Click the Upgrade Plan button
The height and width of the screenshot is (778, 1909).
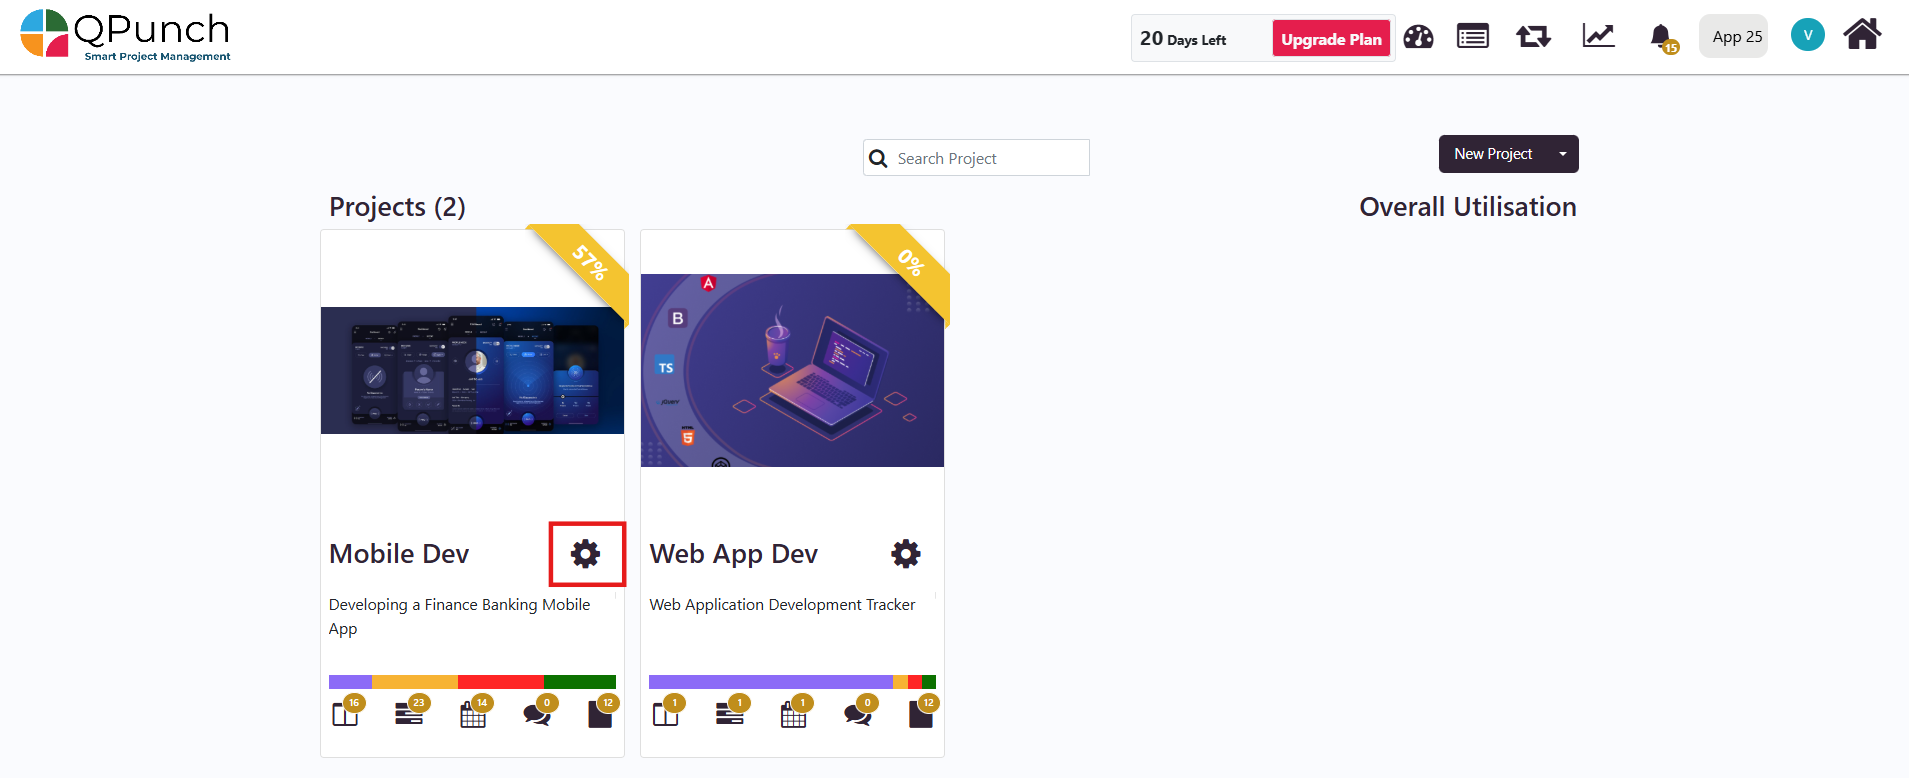(1331, 39)
